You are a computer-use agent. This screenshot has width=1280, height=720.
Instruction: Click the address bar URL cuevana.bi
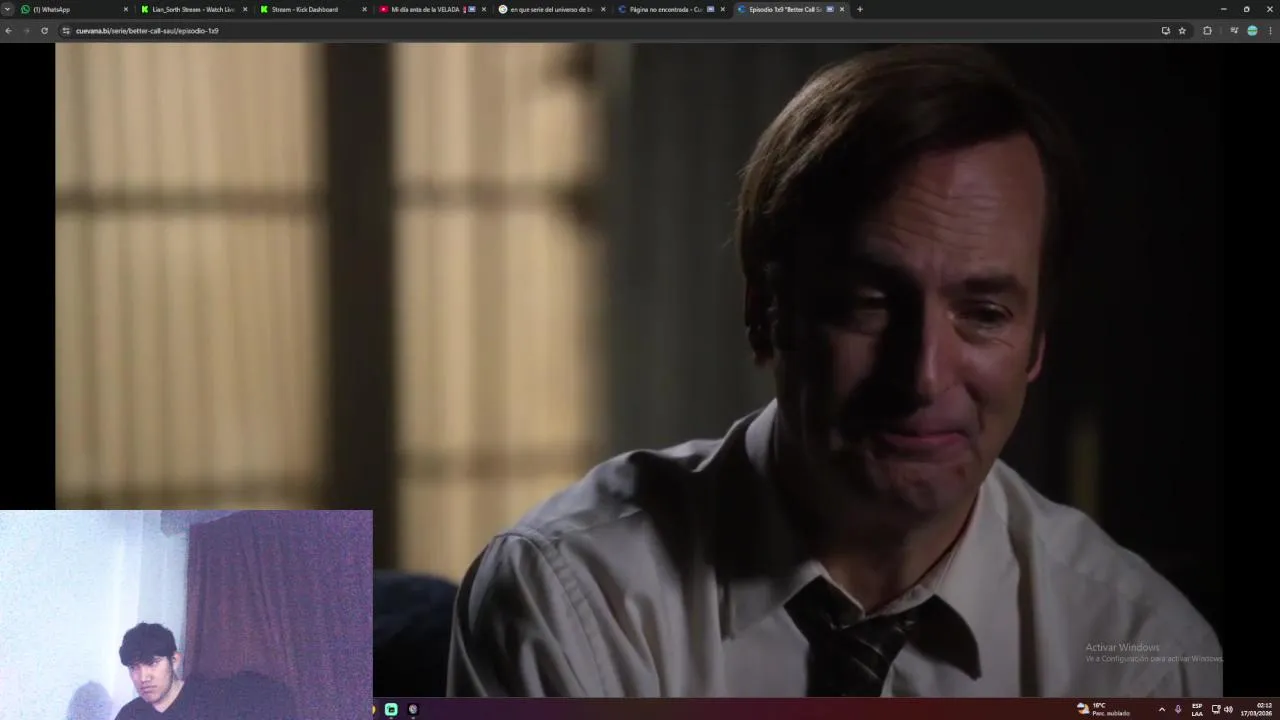coord(147,31)
